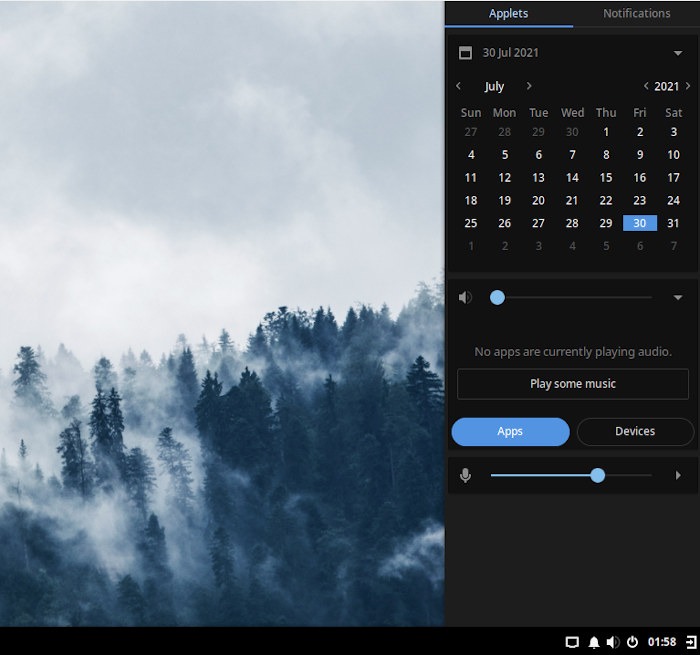The width and height of the screenshot is (700, 655).
Task: Select July 30 in the calendar
Action: pos(640,223)
